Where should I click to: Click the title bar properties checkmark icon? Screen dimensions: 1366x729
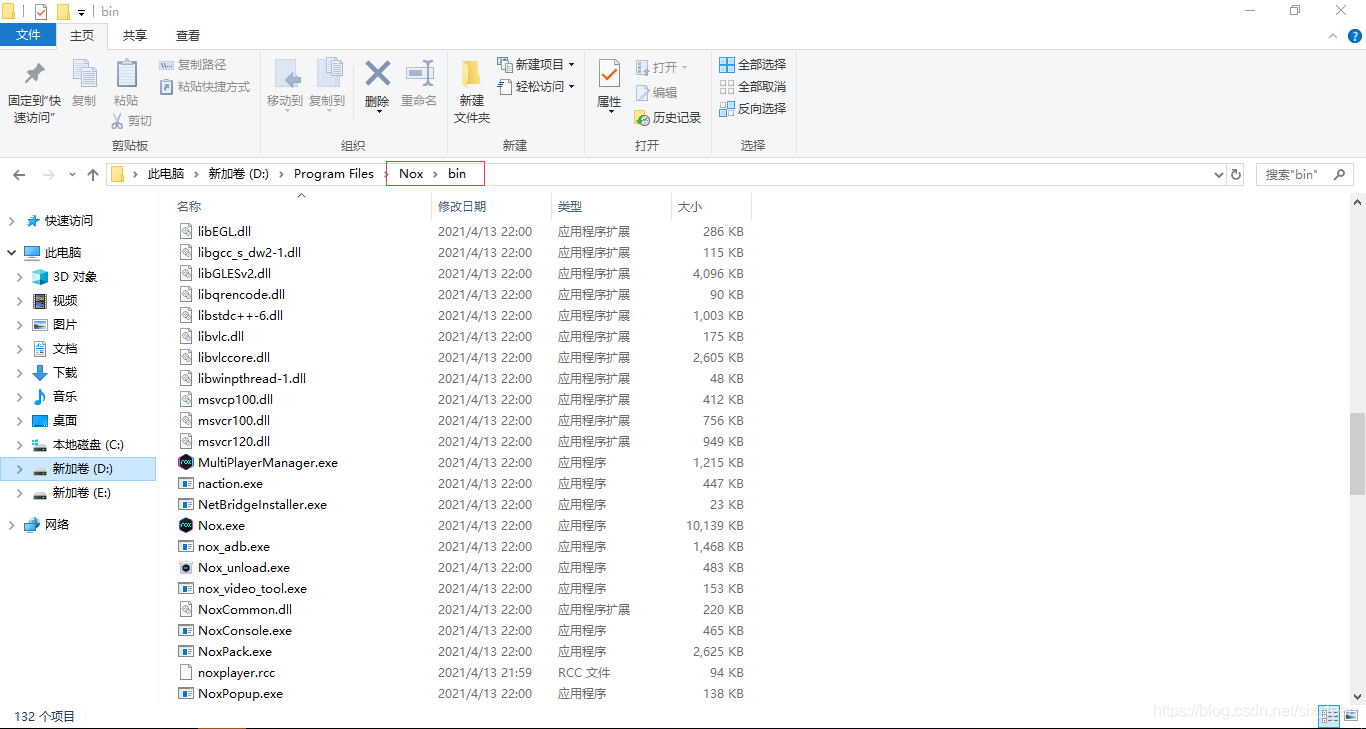pos(41,12)
